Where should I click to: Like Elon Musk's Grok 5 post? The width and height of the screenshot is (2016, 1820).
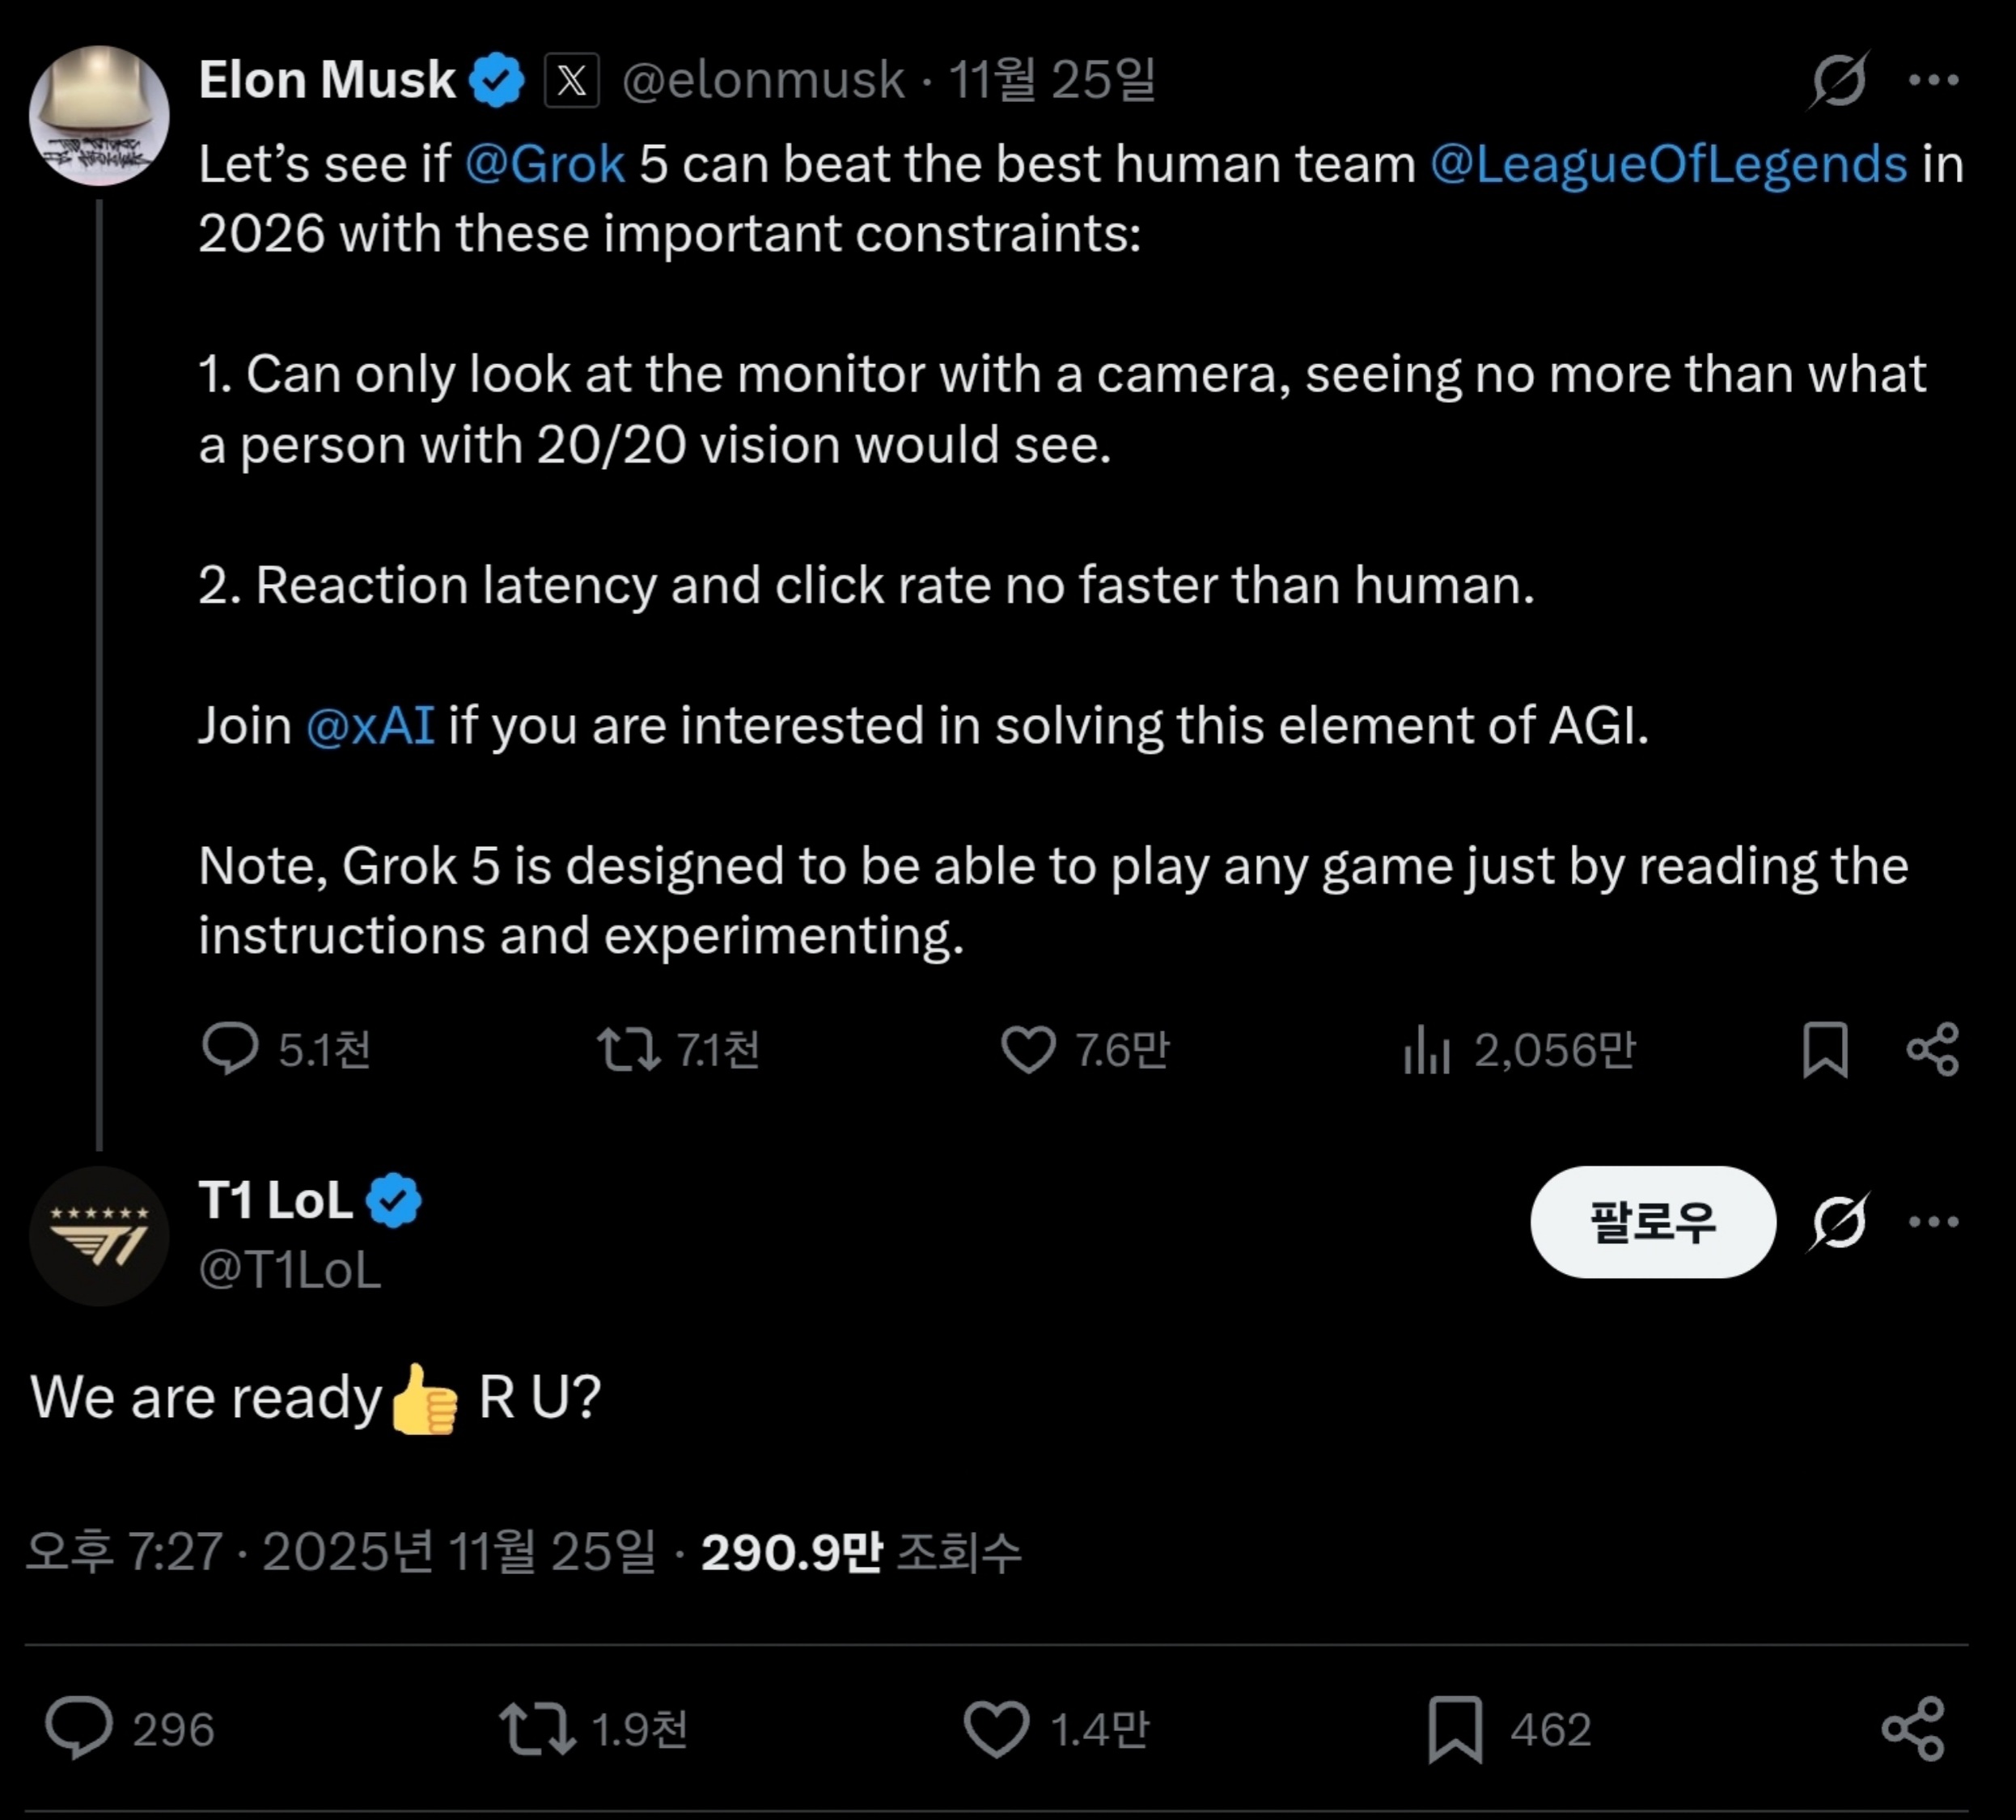[1028, 1050]
